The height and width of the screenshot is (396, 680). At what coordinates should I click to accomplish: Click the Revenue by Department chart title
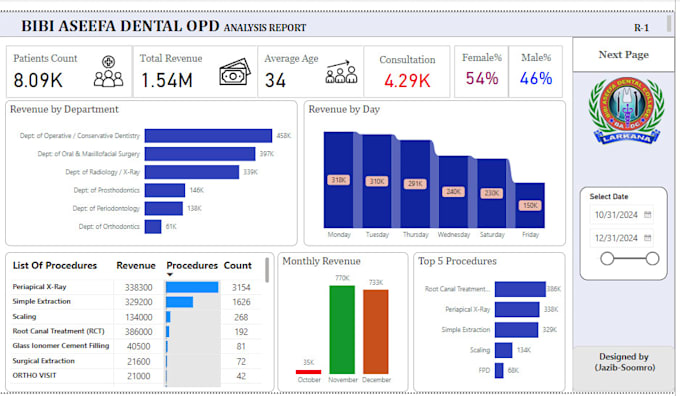[x=64, y=109]
